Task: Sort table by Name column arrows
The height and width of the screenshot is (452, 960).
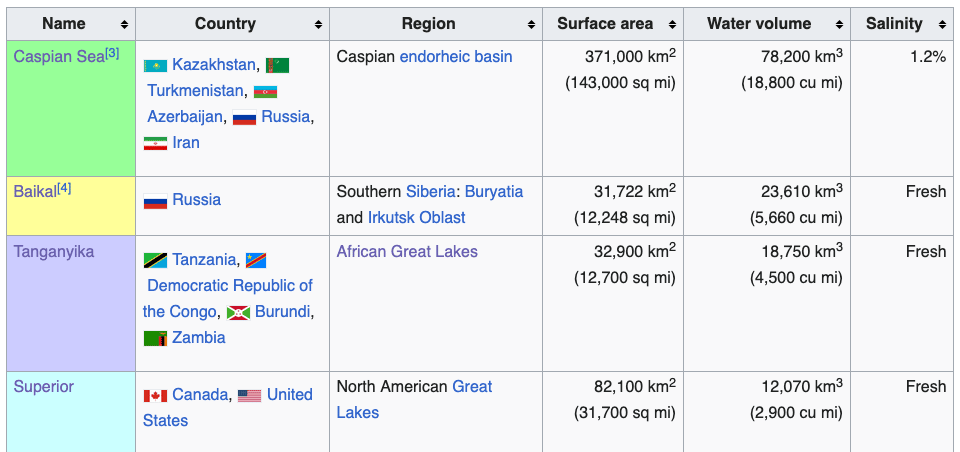Action: coord(125,24)
